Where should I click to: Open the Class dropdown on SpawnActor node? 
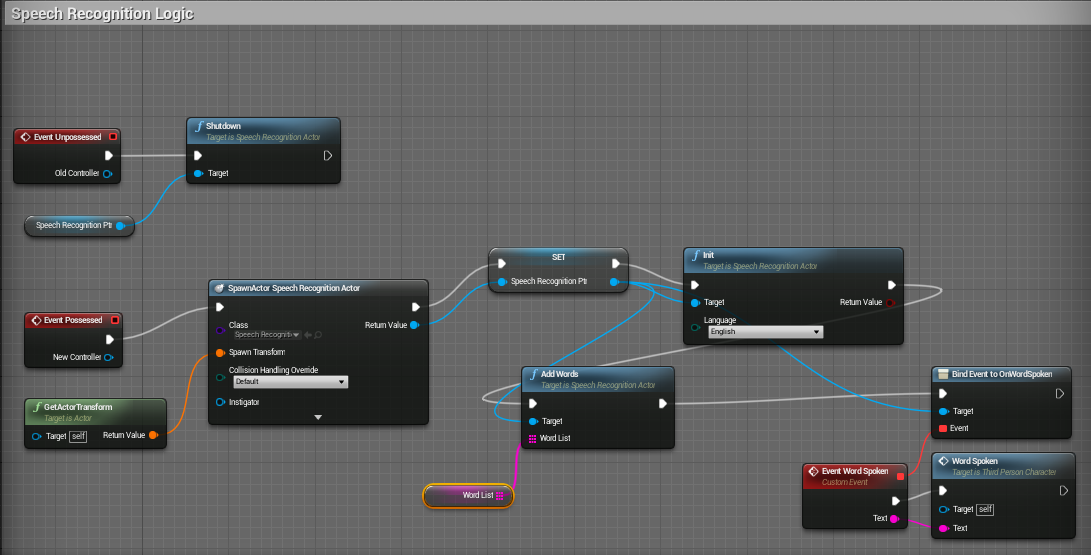(x=267, y=335)
